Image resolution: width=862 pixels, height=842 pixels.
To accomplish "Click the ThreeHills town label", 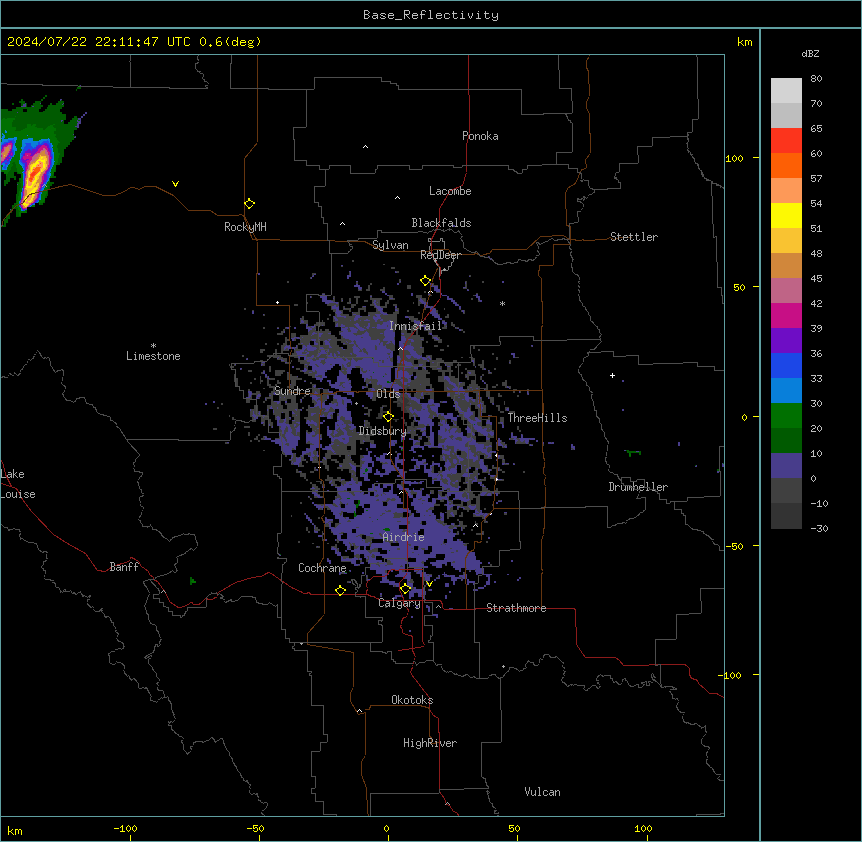I will point(537,418).
